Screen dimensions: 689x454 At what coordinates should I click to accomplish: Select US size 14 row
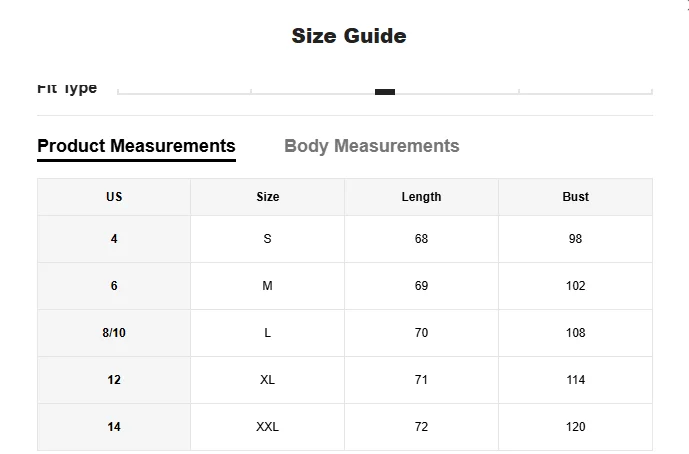click(114, 427)
